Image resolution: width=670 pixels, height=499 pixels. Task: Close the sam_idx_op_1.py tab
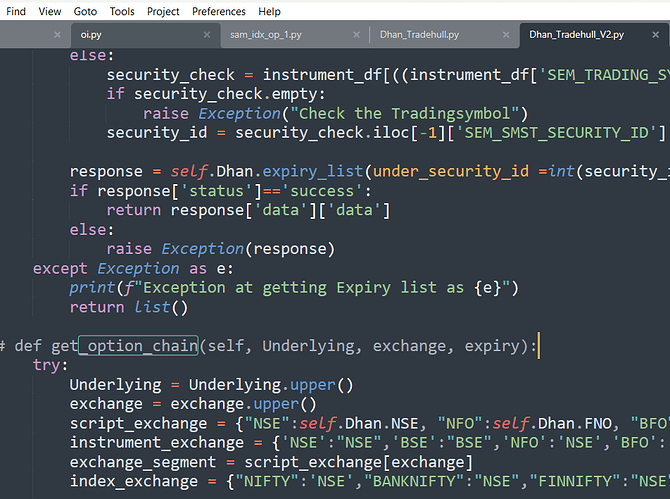(x=356, y=35)
